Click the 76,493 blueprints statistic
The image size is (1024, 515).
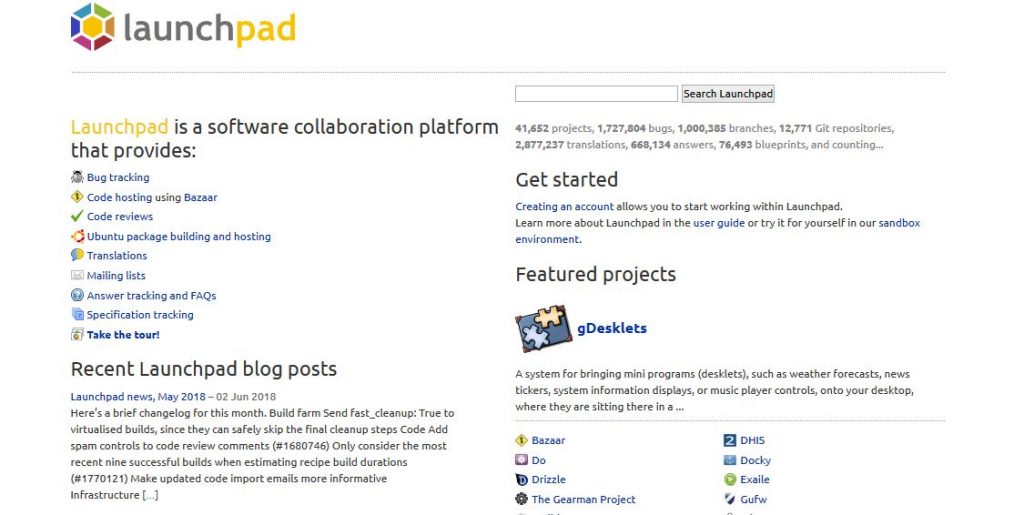(x=761, y=145)
